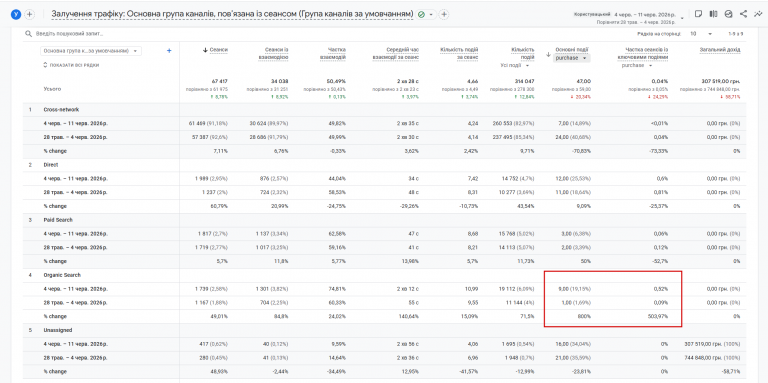Click total event count 314 047

524,81
